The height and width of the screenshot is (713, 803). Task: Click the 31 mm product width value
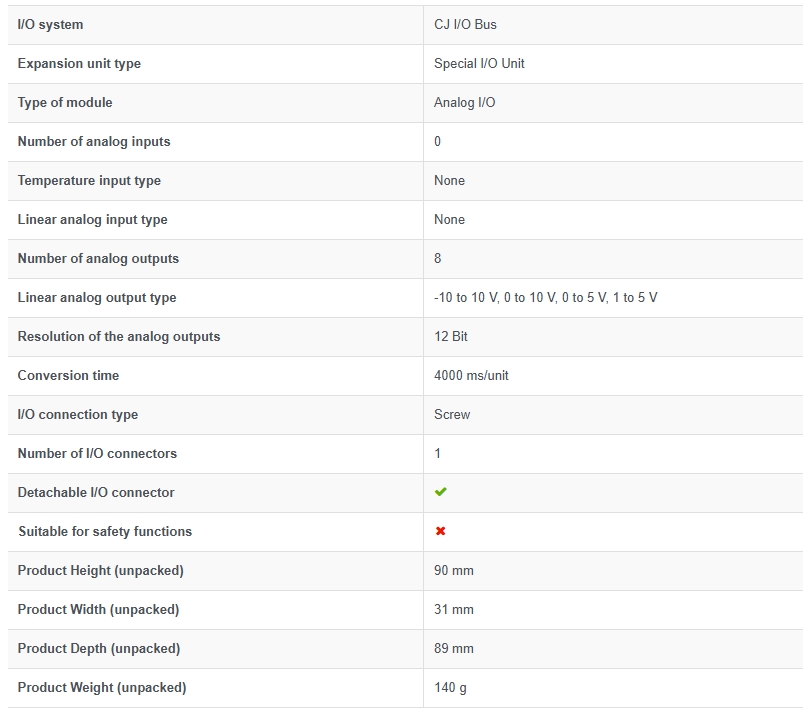[x=454, y=610]
